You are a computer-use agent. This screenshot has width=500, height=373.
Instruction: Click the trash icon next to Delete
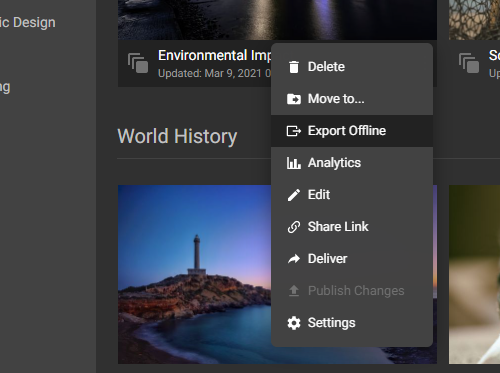tap(294, 67)
